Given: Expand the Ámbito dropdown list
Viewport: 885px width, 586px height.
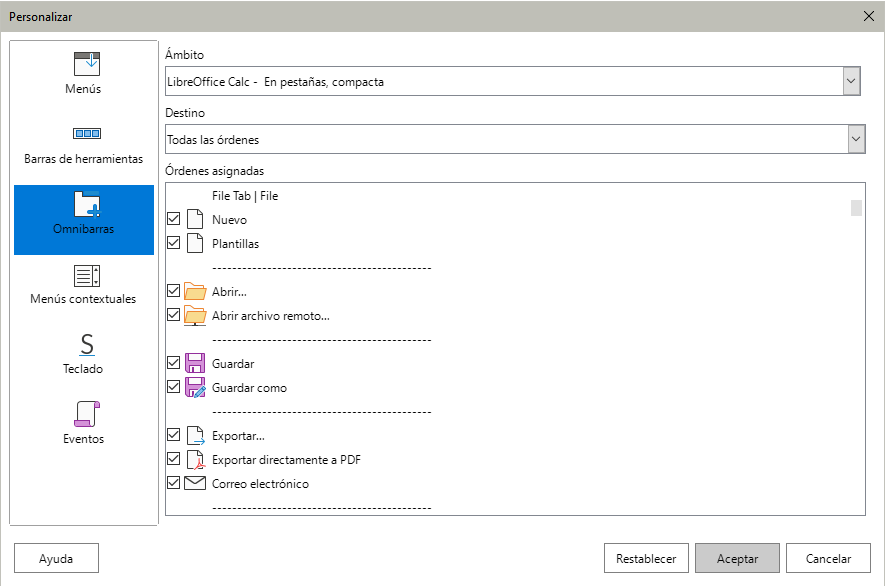Looking at the screenshot, I should (x=851, y=81).
